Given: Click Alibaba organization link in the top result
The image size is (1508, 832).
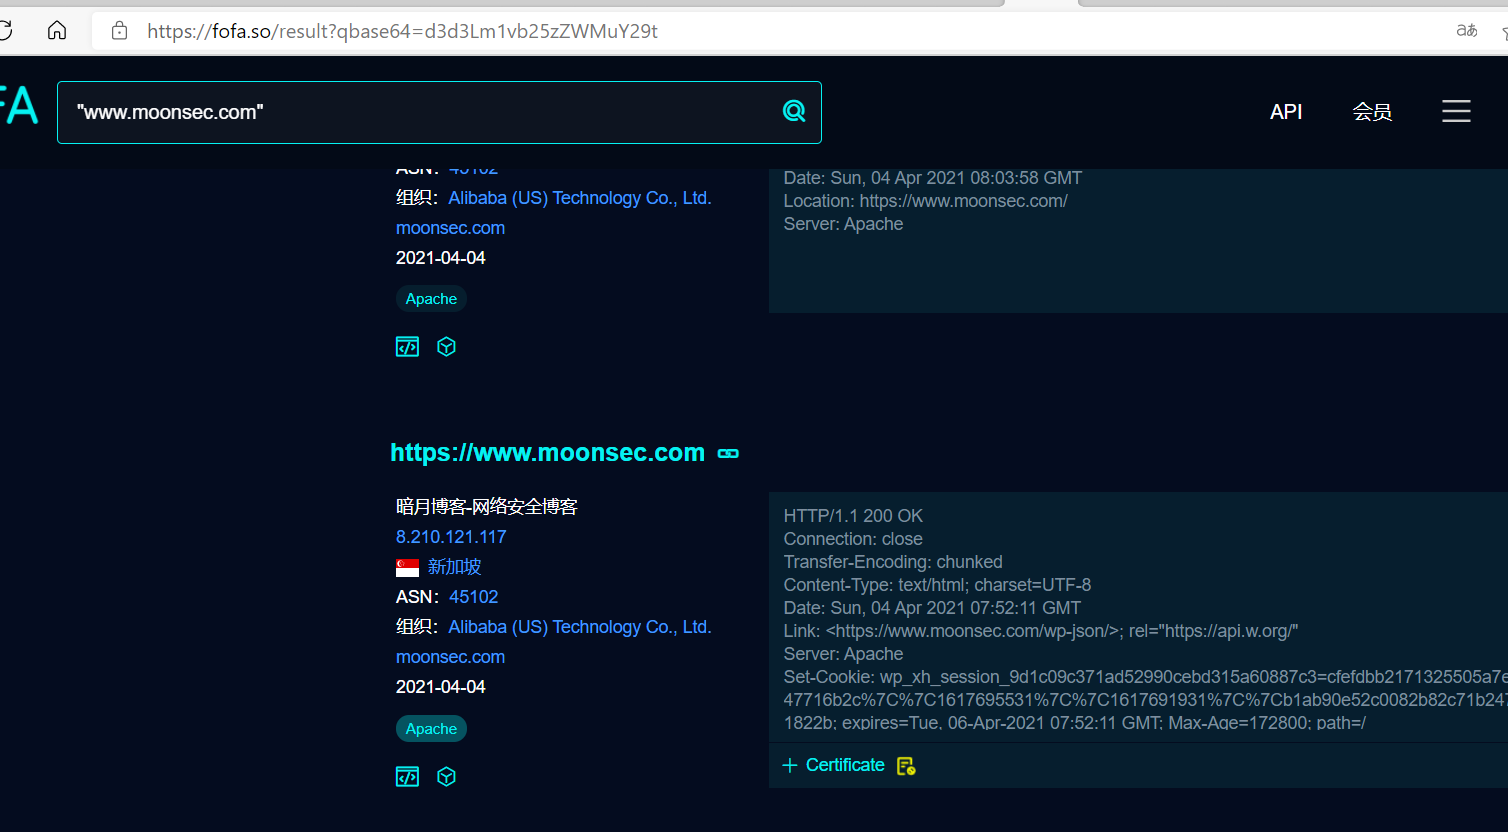Looking at the screenshot, I should (x=580, y=198).
